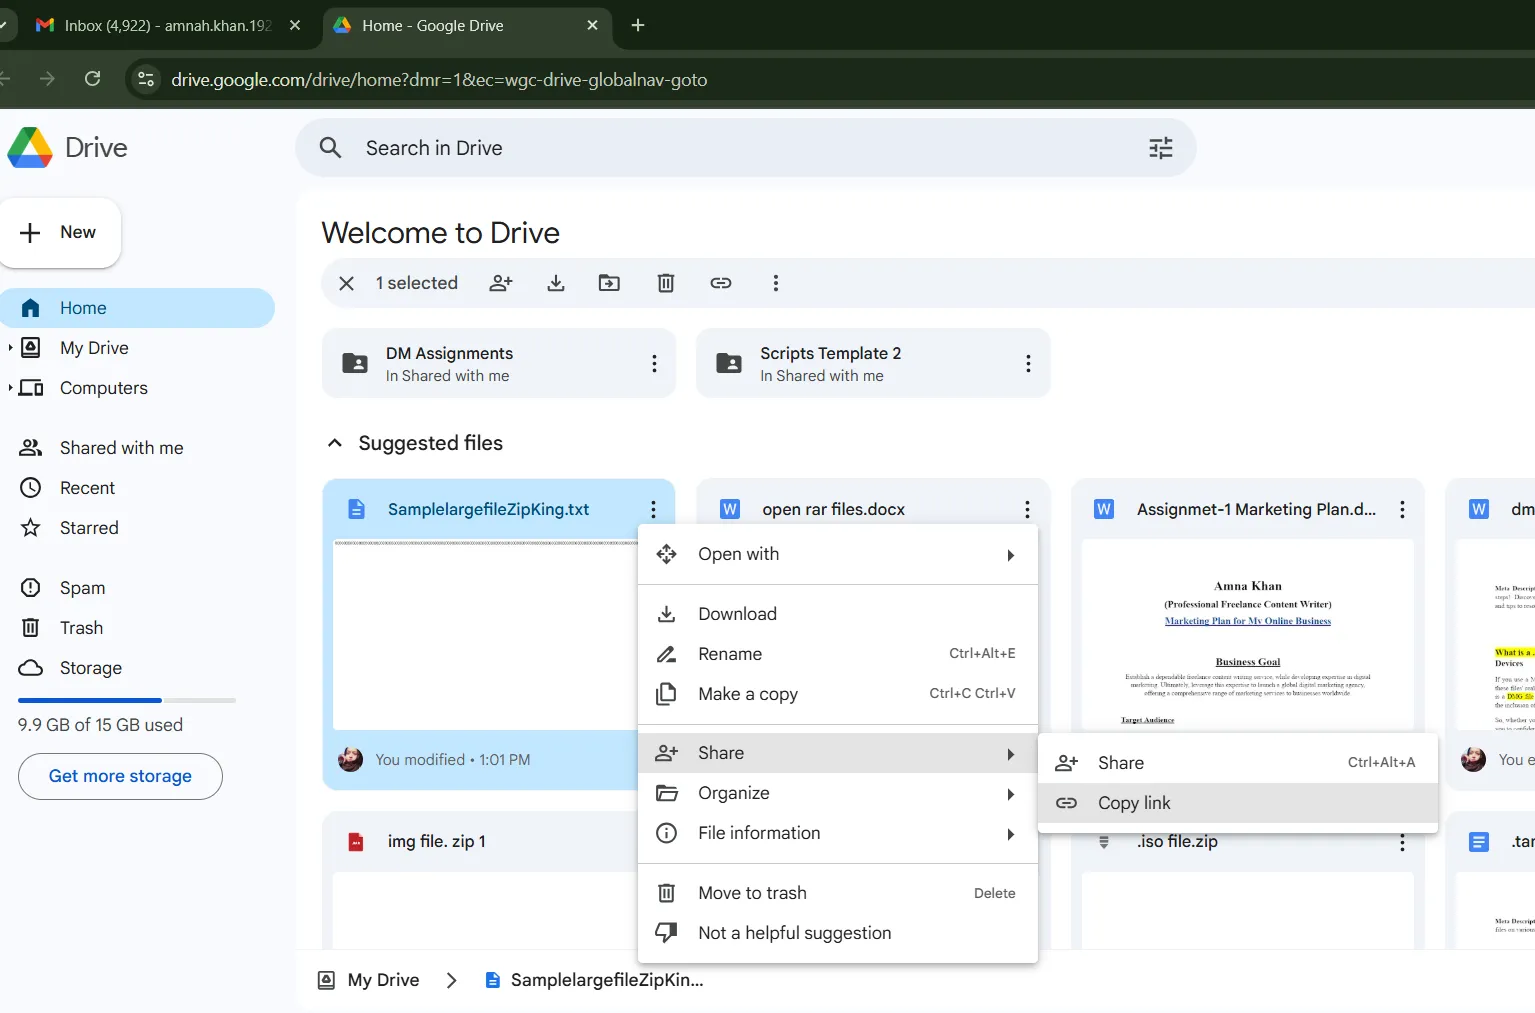Image resolution: width=1535 pixels, height=1013 pixels.
Task: Expand Open with submenu arrow
Action: pyautogui.click(x=1010, y=555)
